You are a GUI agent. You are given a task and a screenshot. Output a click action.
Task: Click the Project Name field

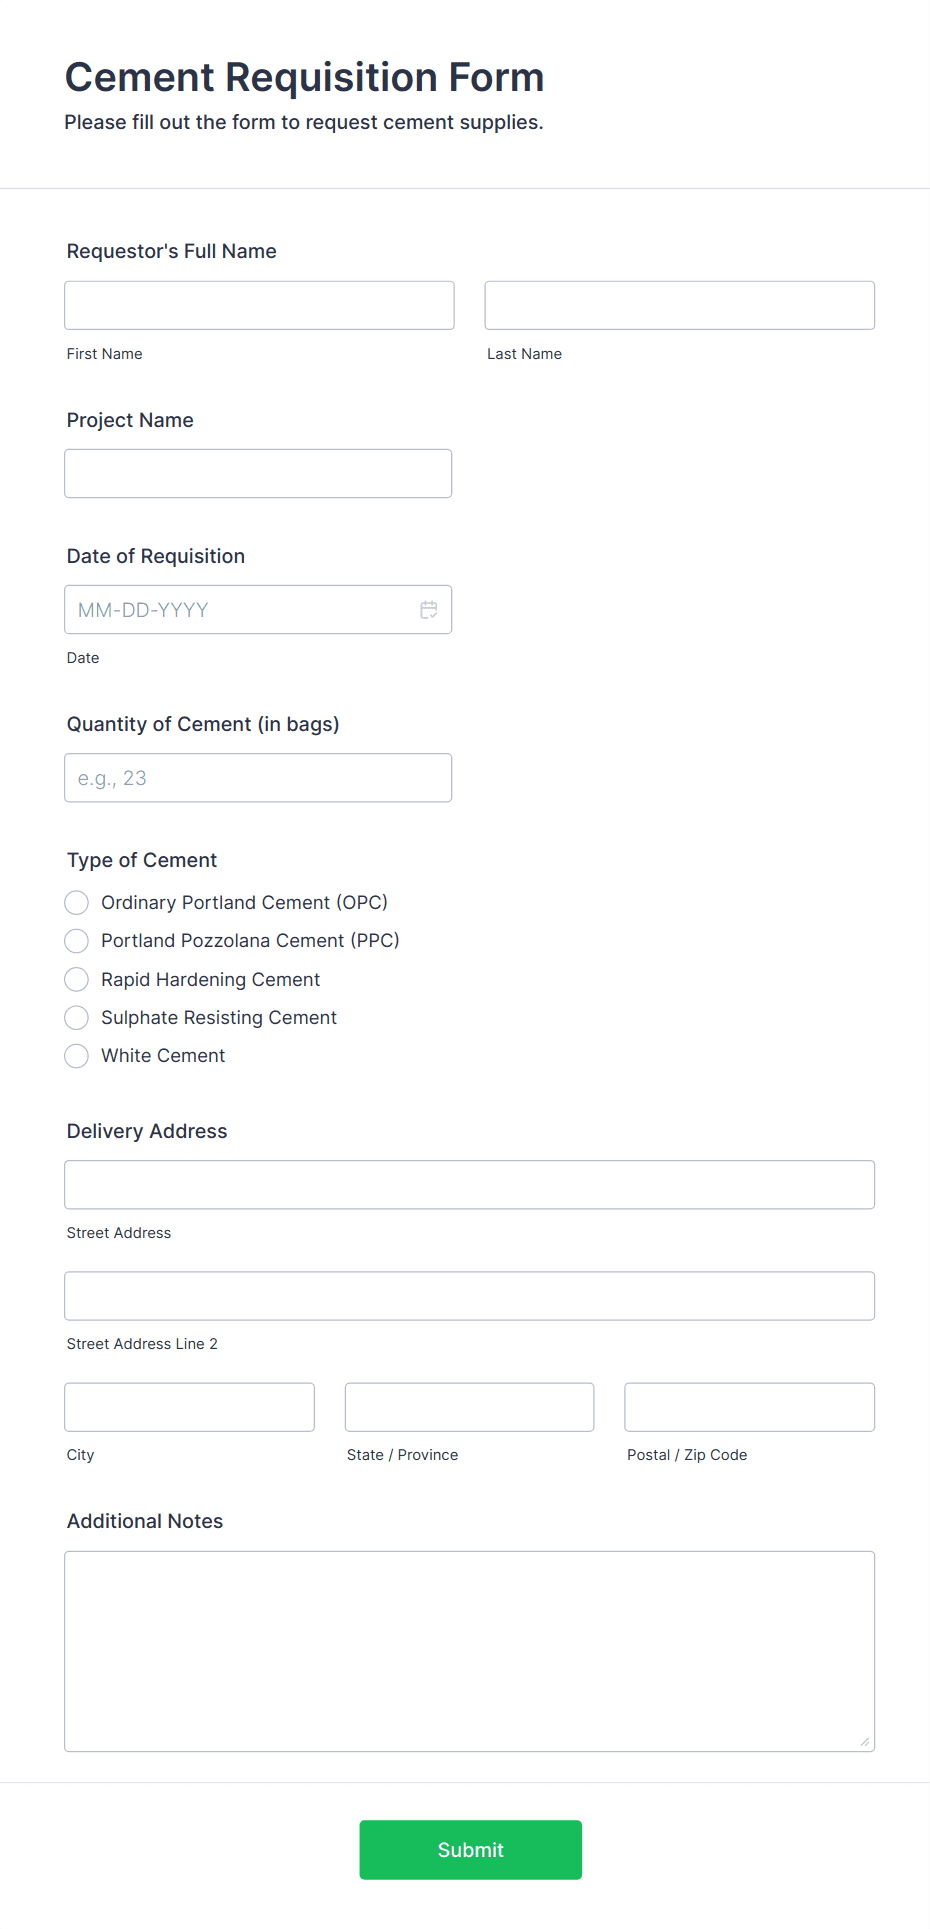coord(258,474)
